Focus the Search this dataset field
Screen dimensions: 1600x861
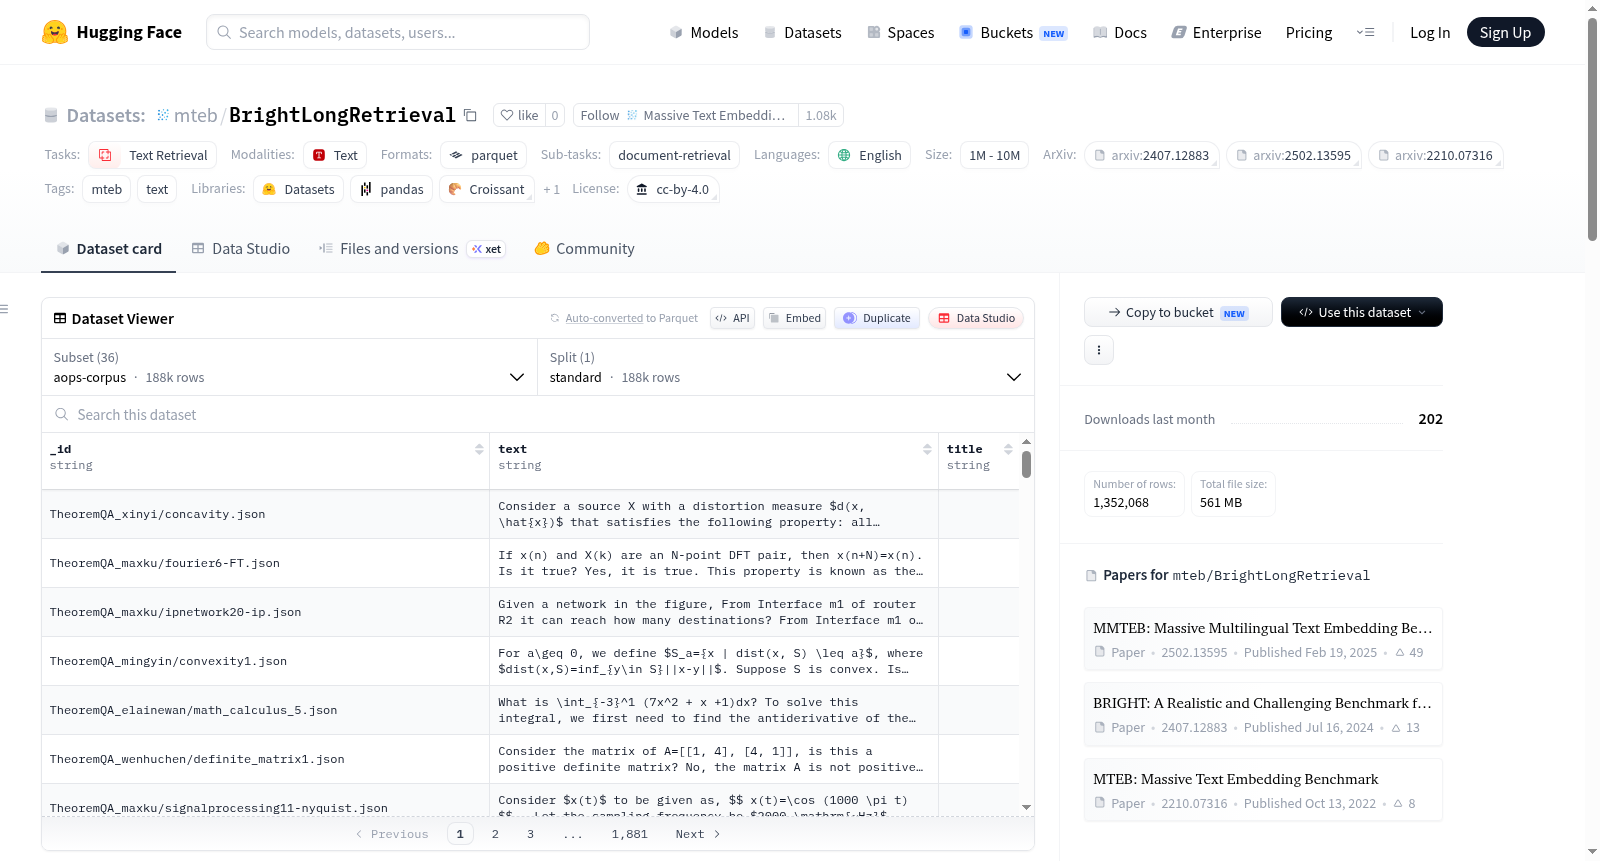coord(538,414)
